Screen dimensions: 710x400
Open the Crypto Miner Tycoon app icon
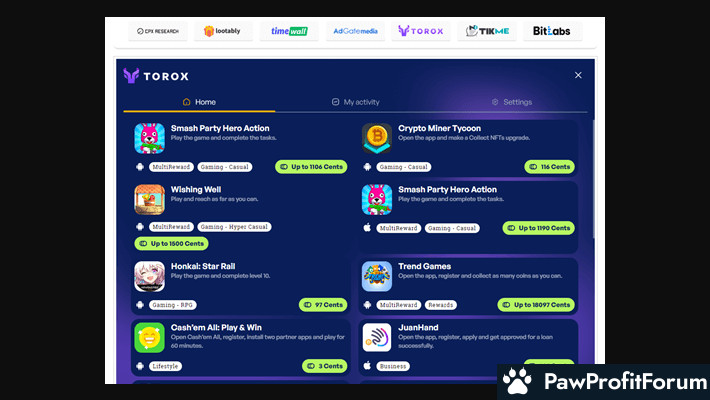(x=377, y=138)
